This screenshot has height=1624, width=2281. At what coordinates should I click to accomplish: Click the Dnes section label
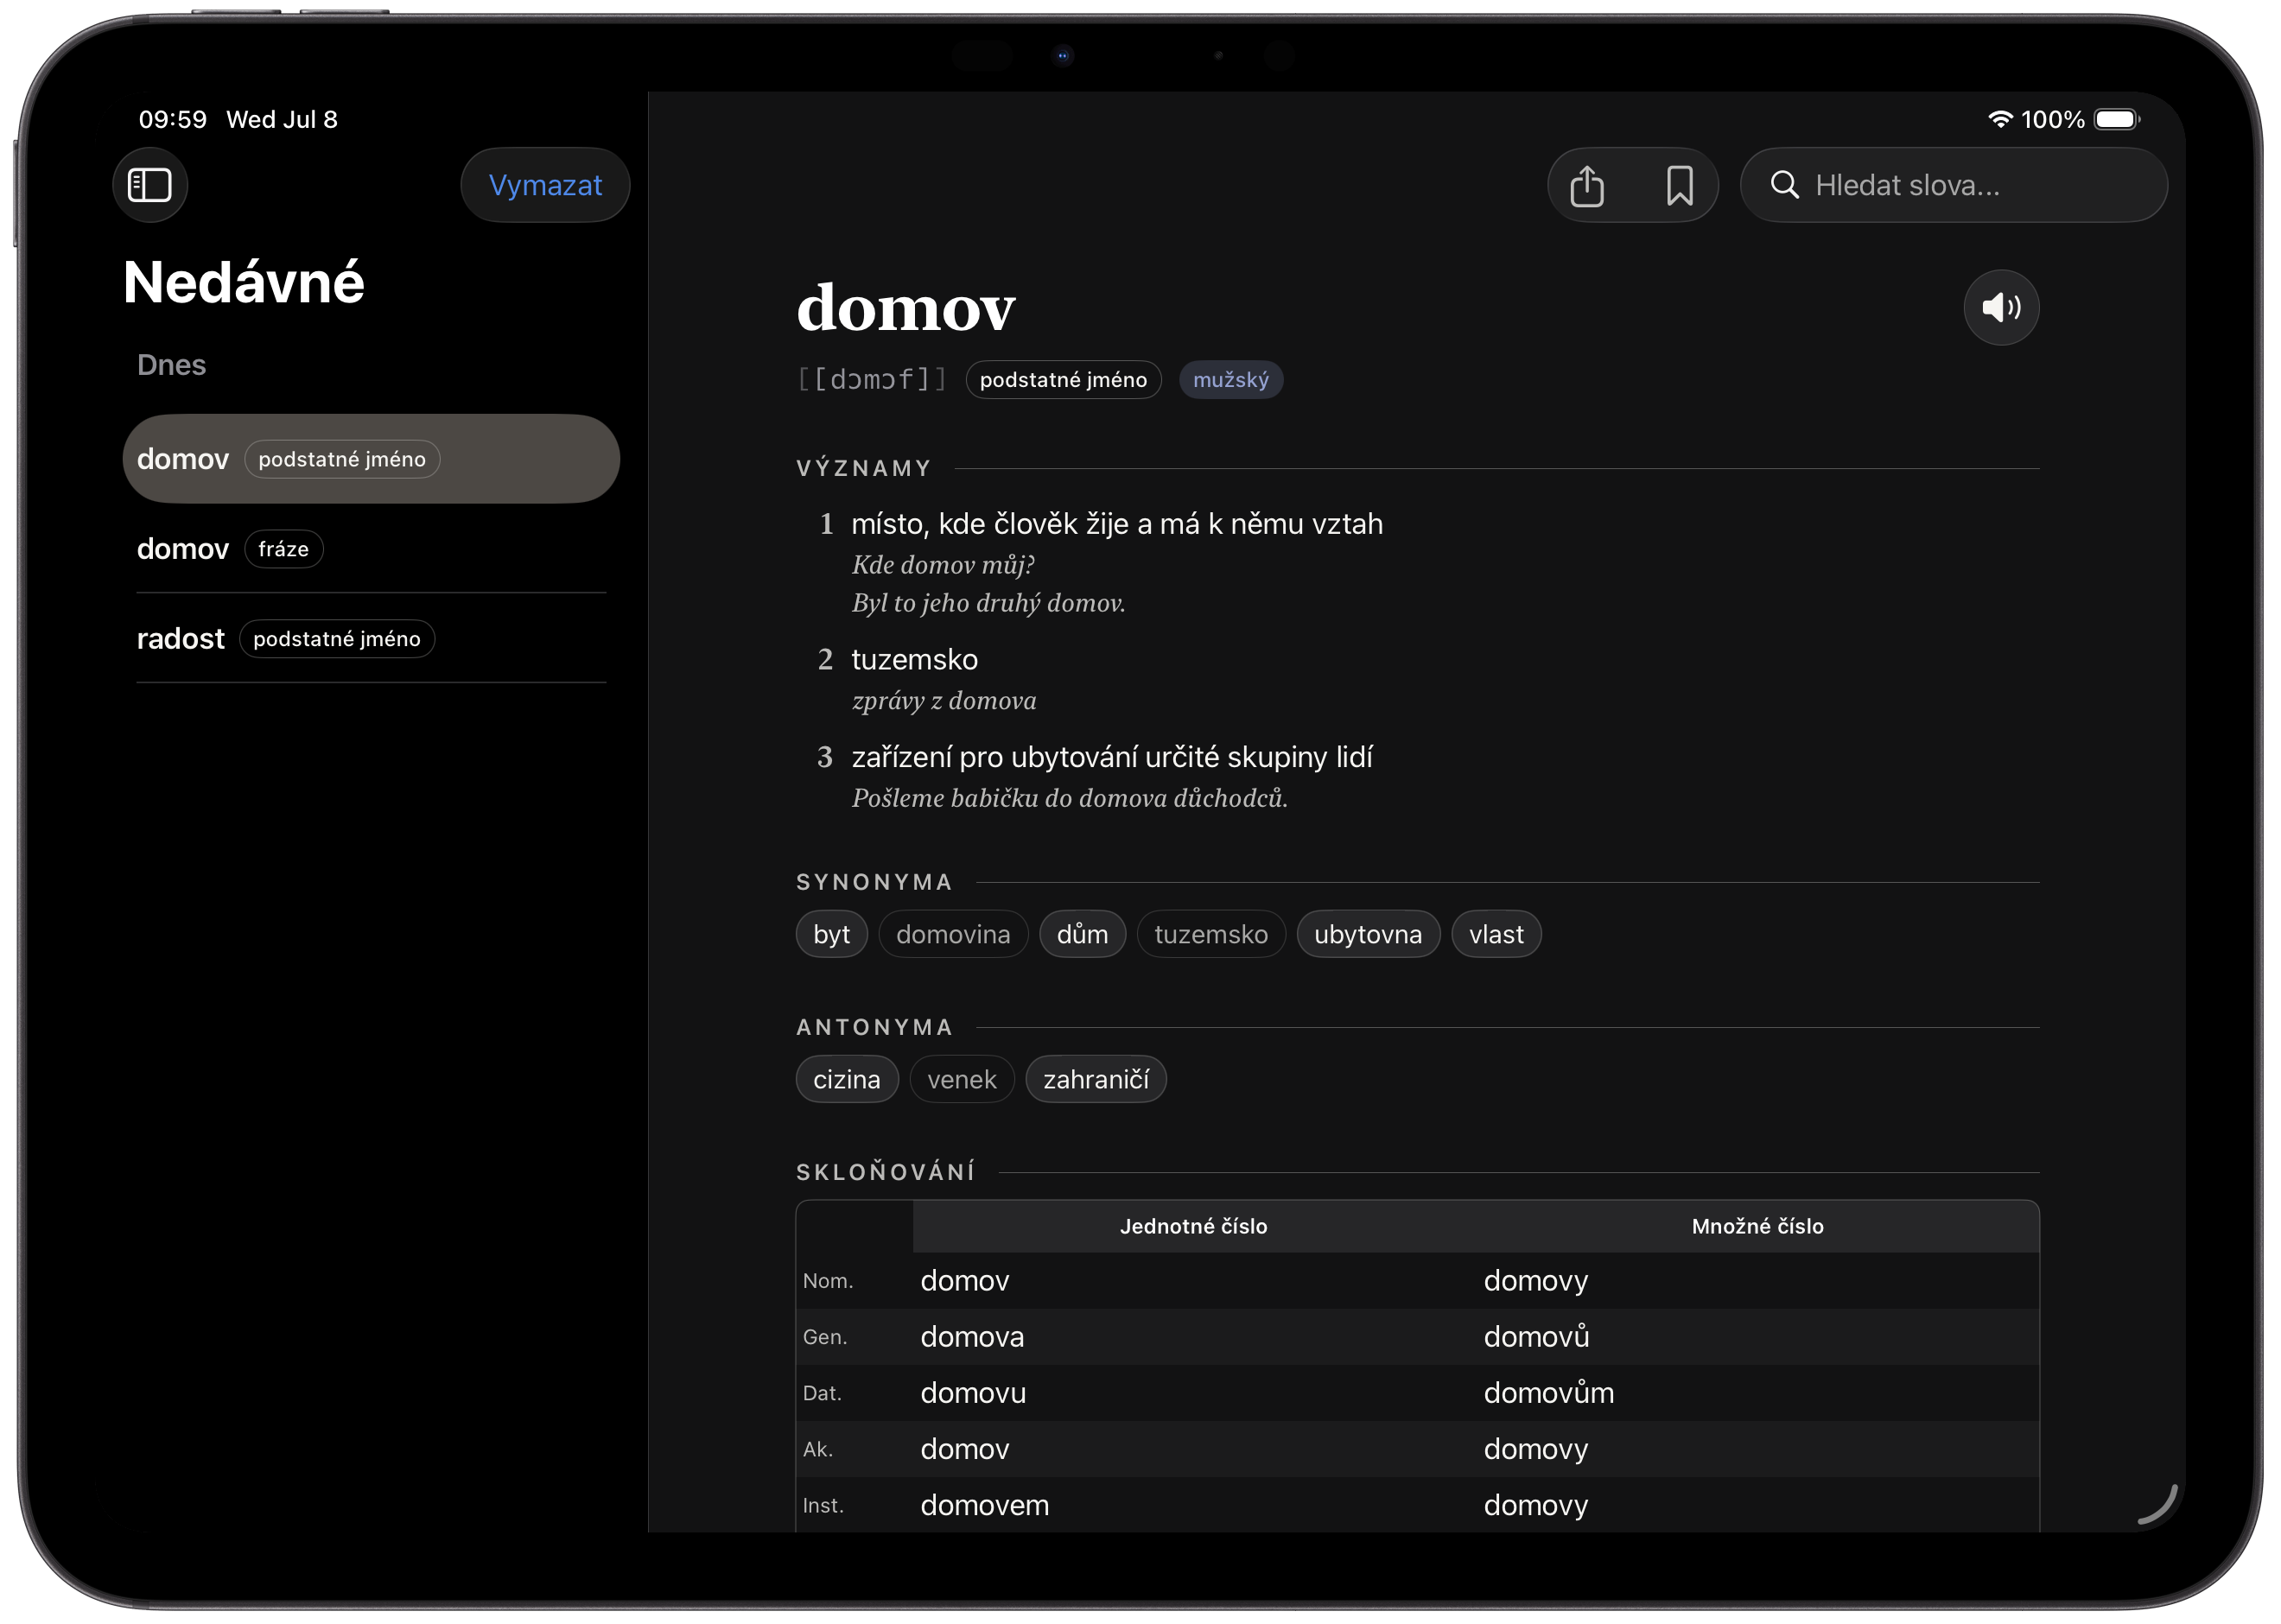click(x=171, y=365)
